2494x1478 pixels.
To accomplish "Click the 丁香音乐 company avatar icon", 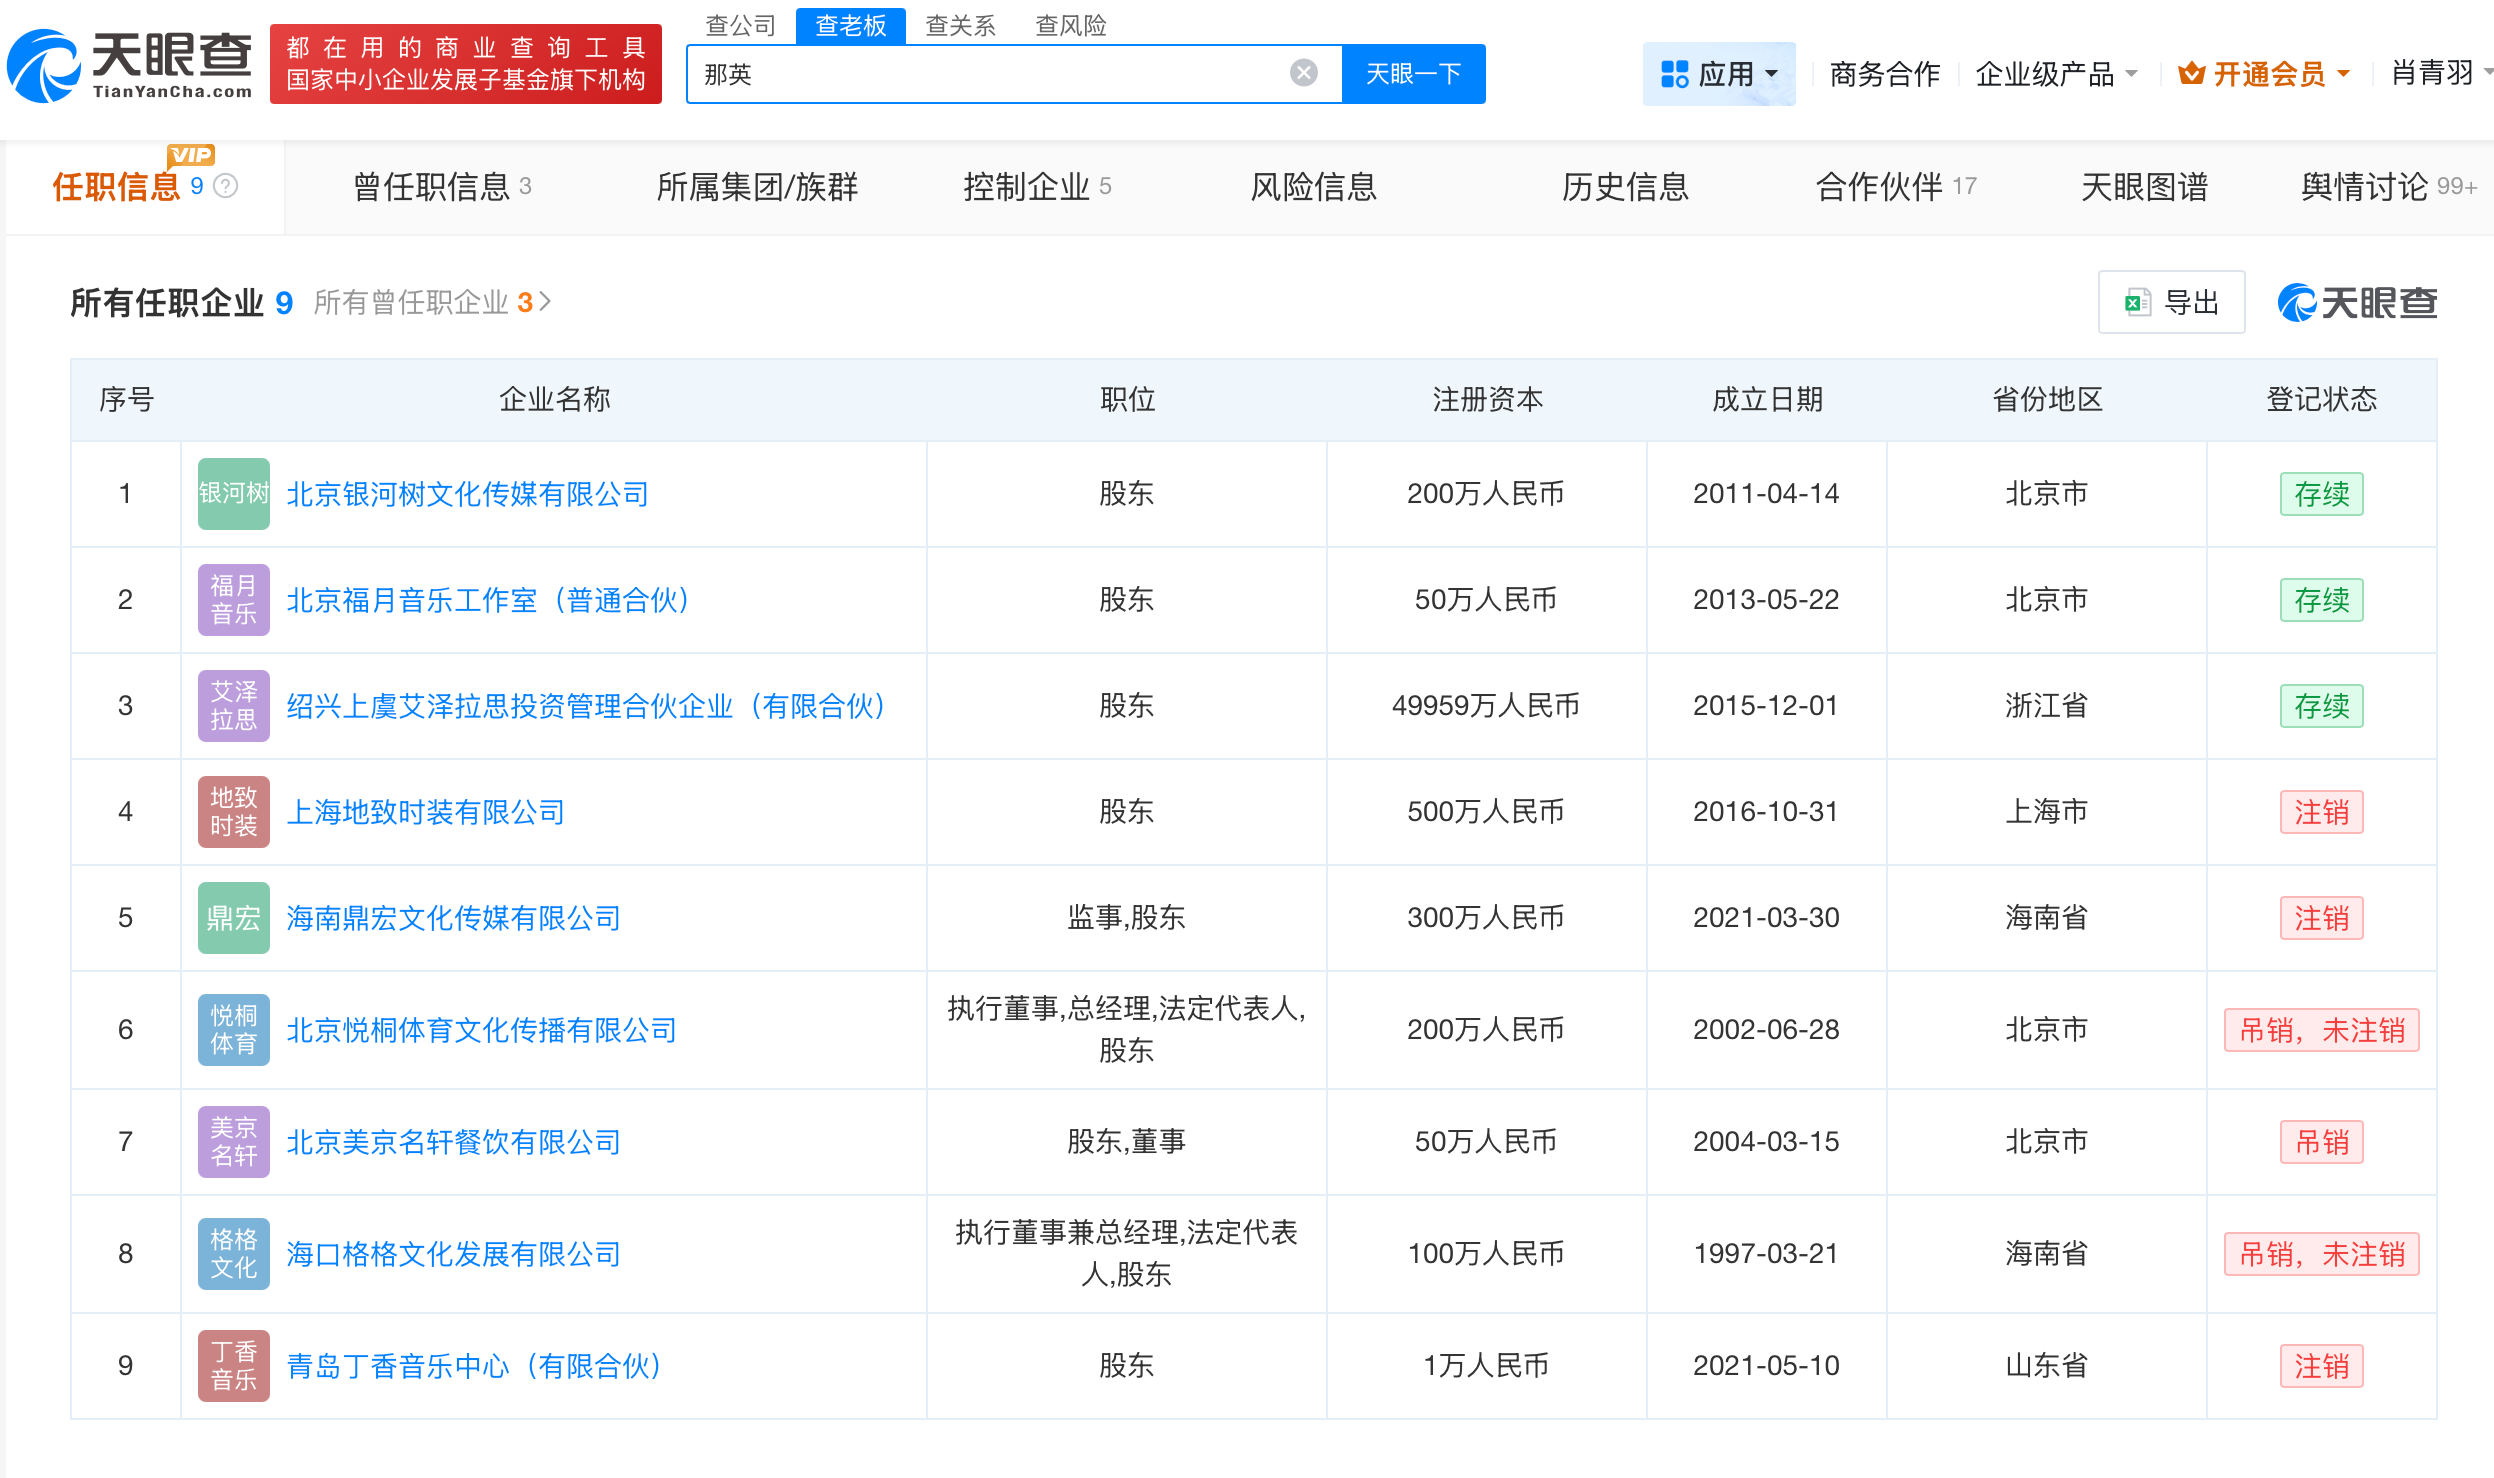I will pos(232,1364).
